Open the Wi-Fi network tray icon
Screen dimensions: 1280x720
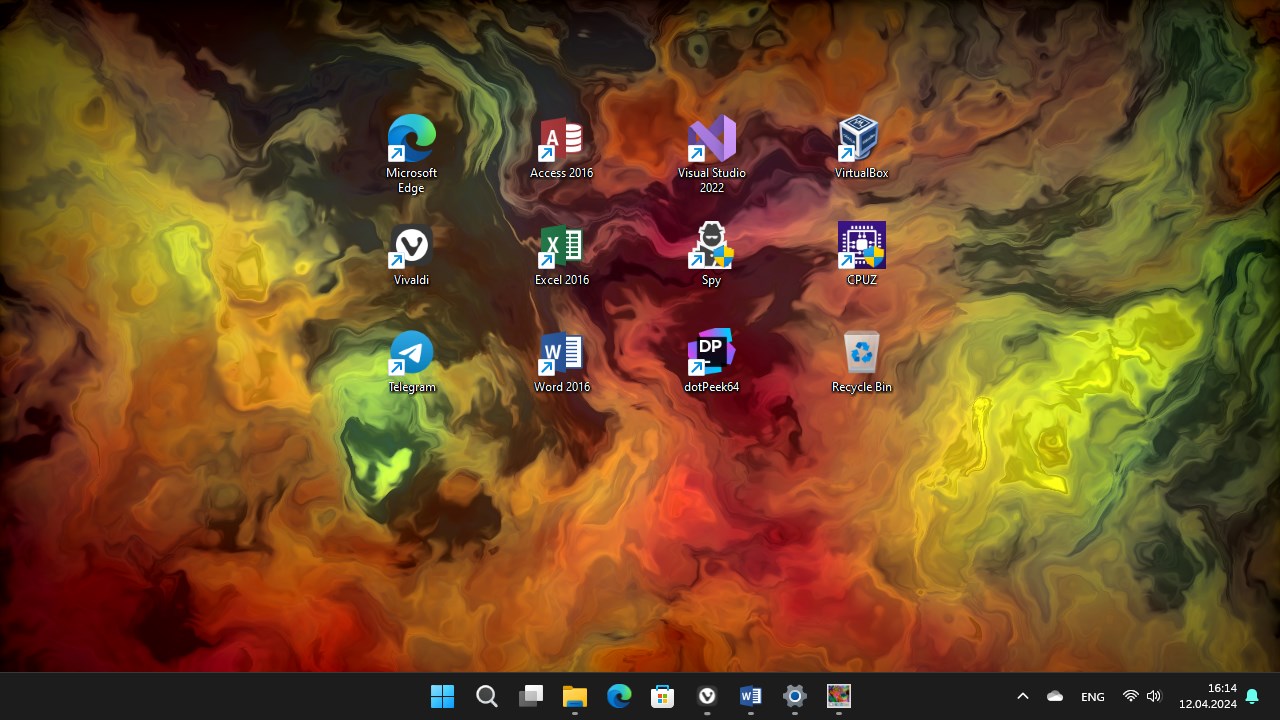point(1131,696)
